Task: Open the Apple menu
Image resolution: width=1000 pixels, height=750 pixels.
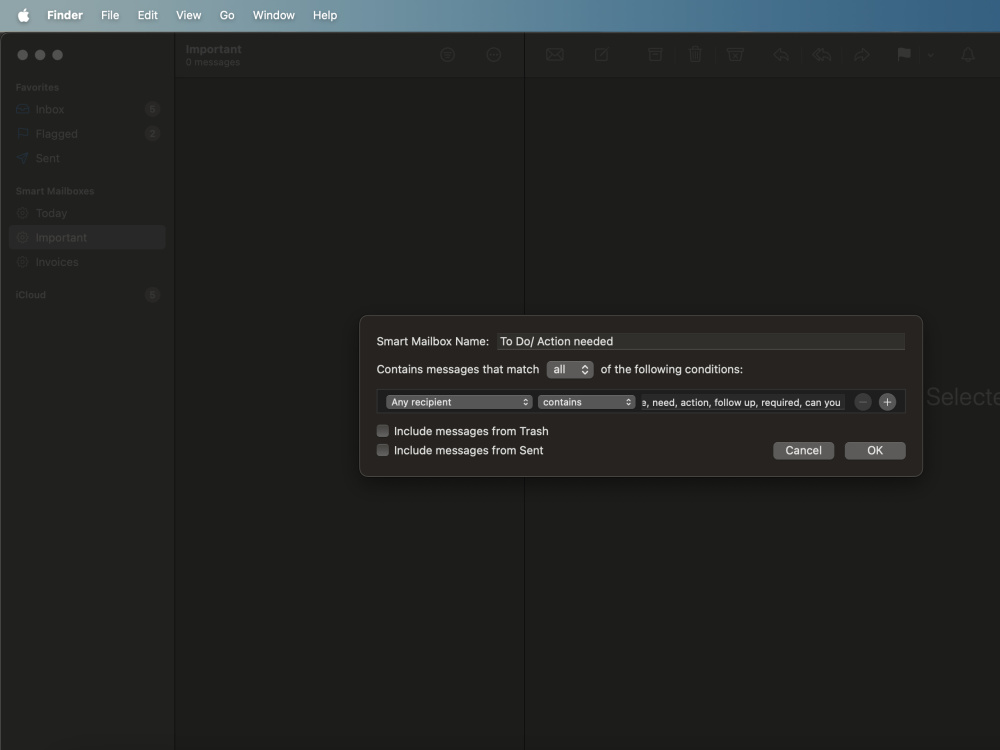Action: coord(24,15)
